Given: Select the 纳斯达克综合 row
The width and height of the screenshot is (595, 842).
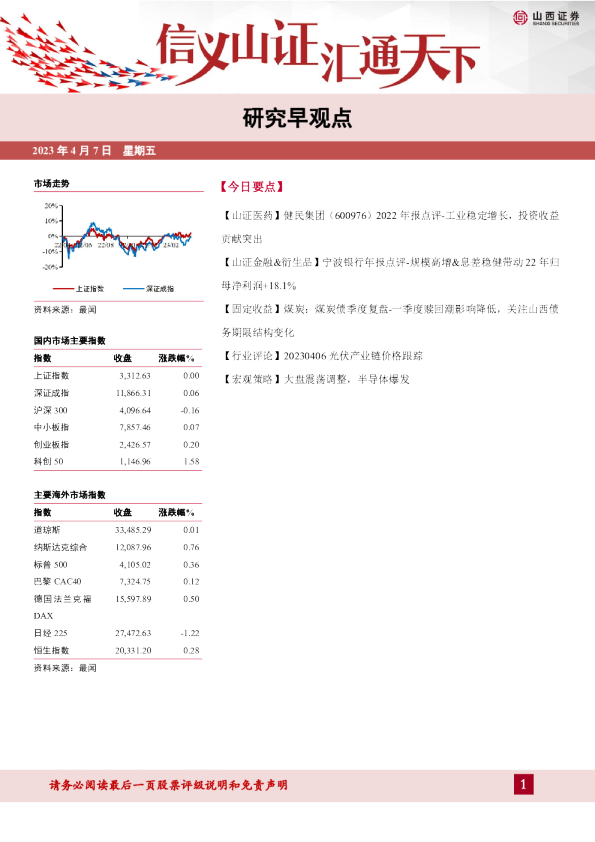Looking at the screenshot, I should coord(117,547).
